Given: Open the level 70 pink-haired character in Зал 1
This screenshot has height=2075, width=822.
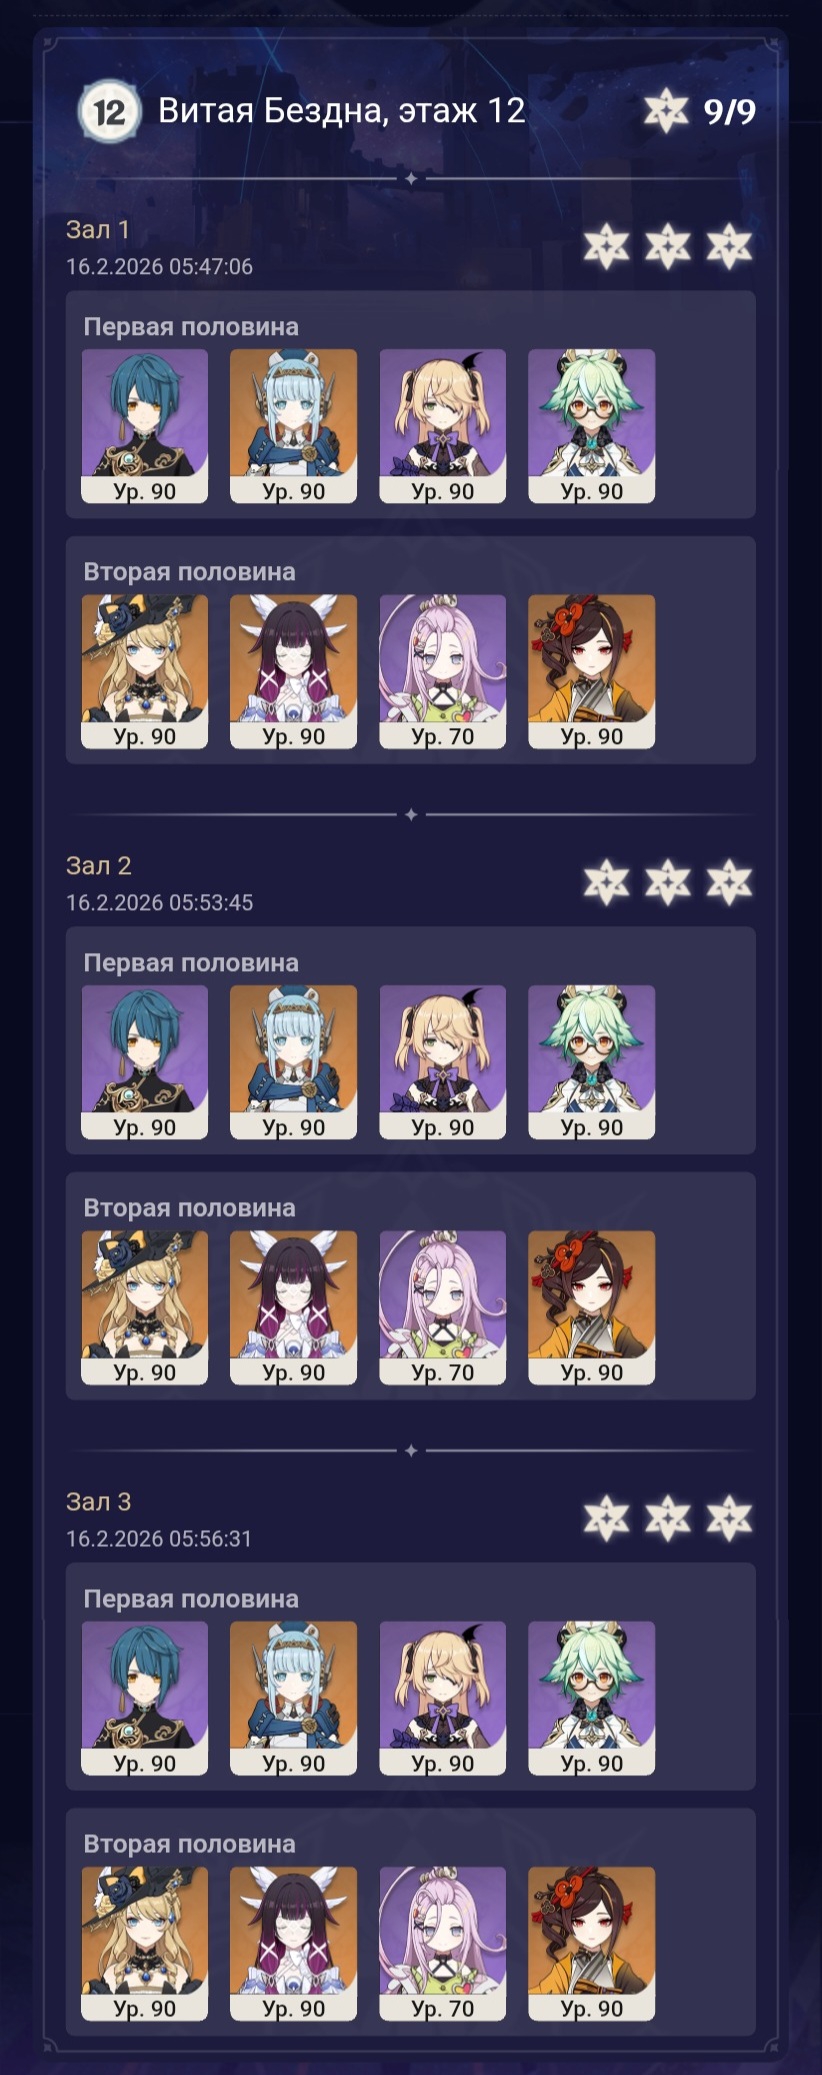Looking at the screenshot, I should pyautogui.click(x=443, y=671).
